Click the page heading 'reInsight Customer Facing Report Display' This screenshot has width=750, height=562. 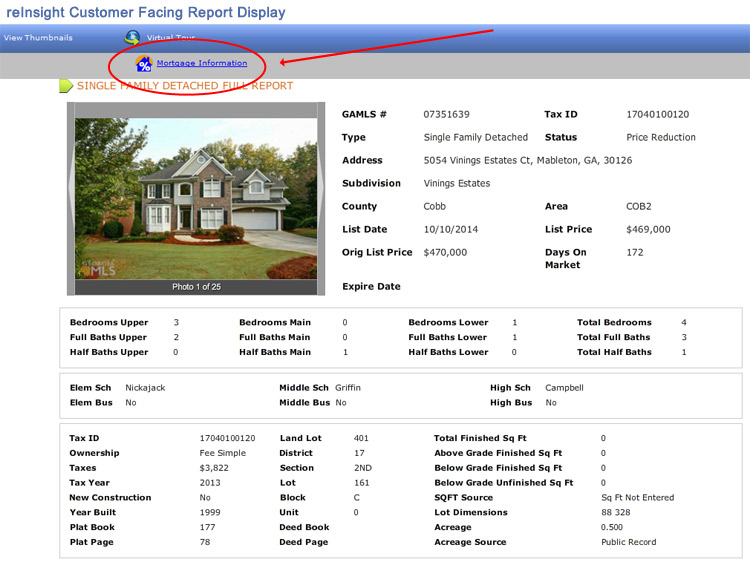click(x=146, y=12)
